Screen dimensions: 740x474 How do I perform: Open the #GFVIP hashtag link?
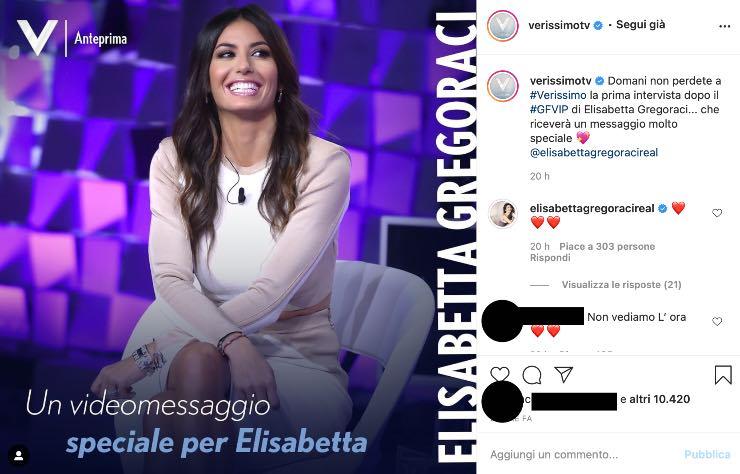coord(549,109)
